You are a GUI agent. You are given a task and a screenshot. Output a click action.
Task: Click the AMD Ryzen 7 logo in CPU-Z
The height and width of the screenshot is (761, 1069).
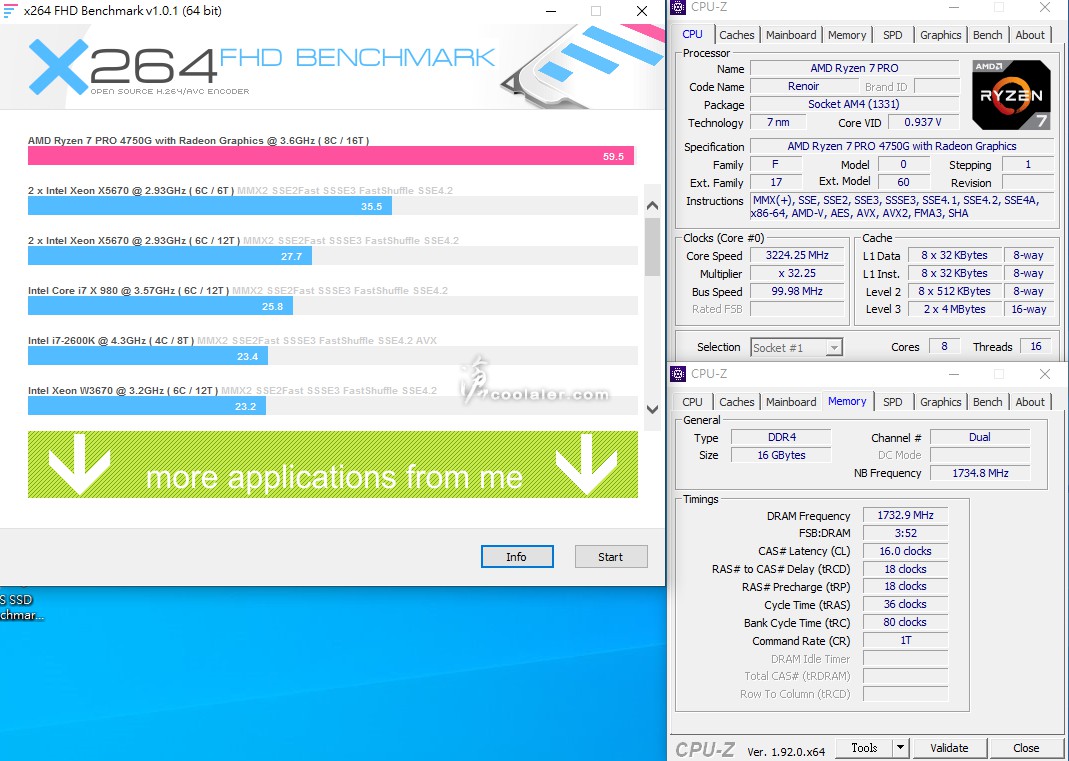[1011, 95]
